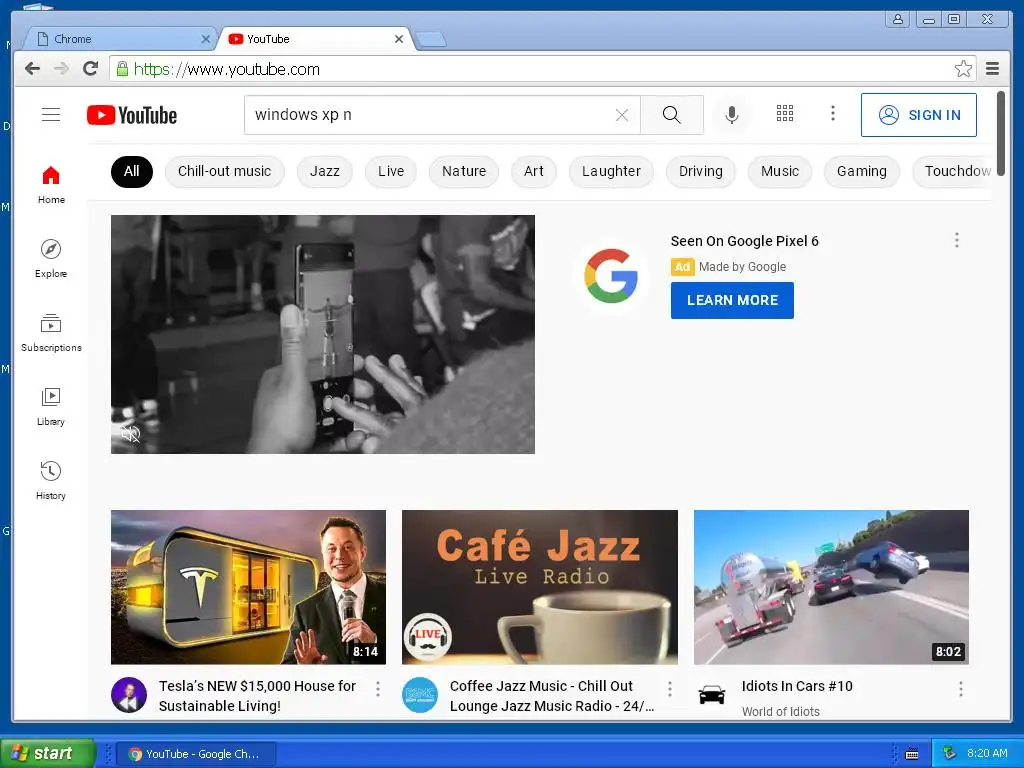Click the Coffee Jazz channel avatar

pos(420,695)
